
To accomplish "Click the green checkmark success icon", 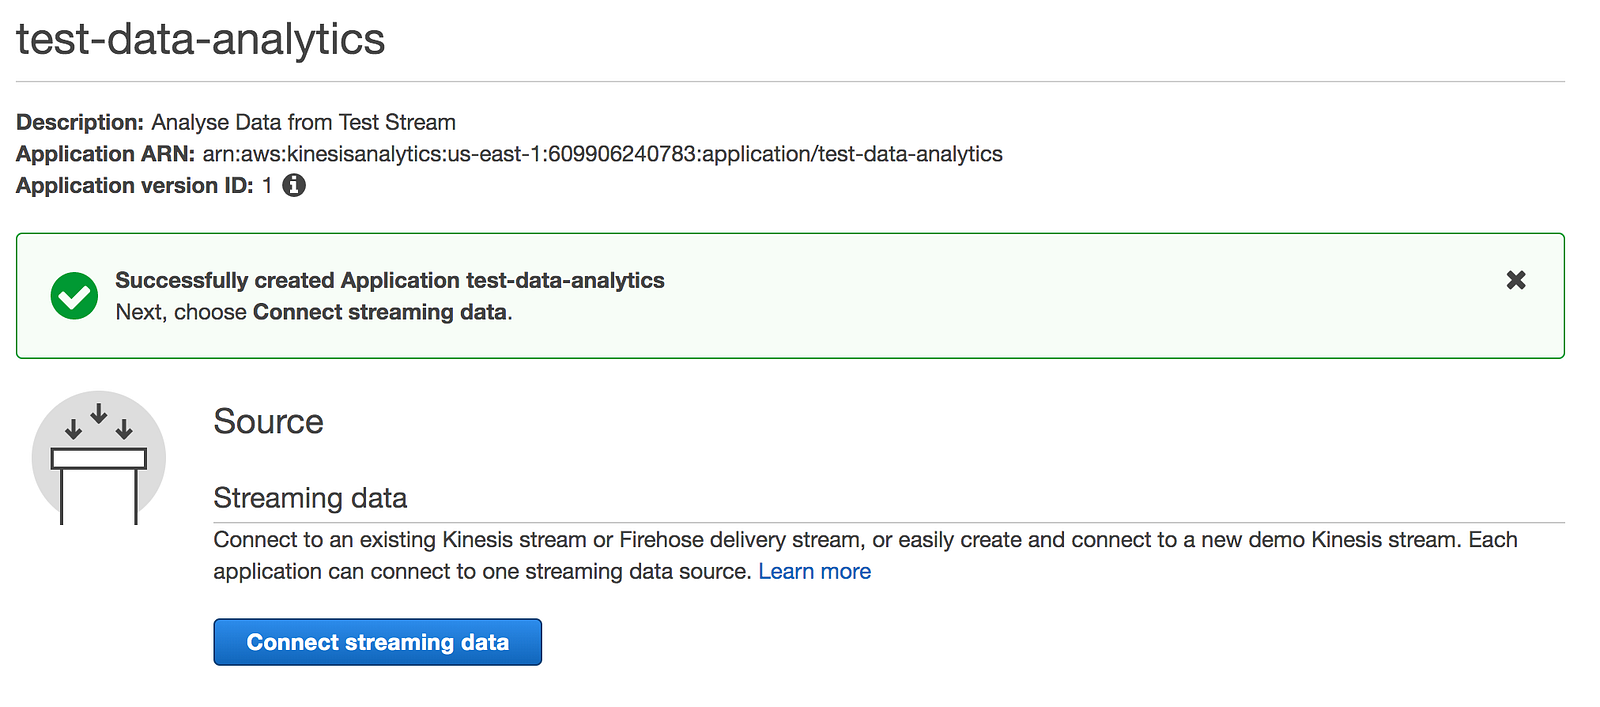I will pyautogui.click(x=74, y=296).
